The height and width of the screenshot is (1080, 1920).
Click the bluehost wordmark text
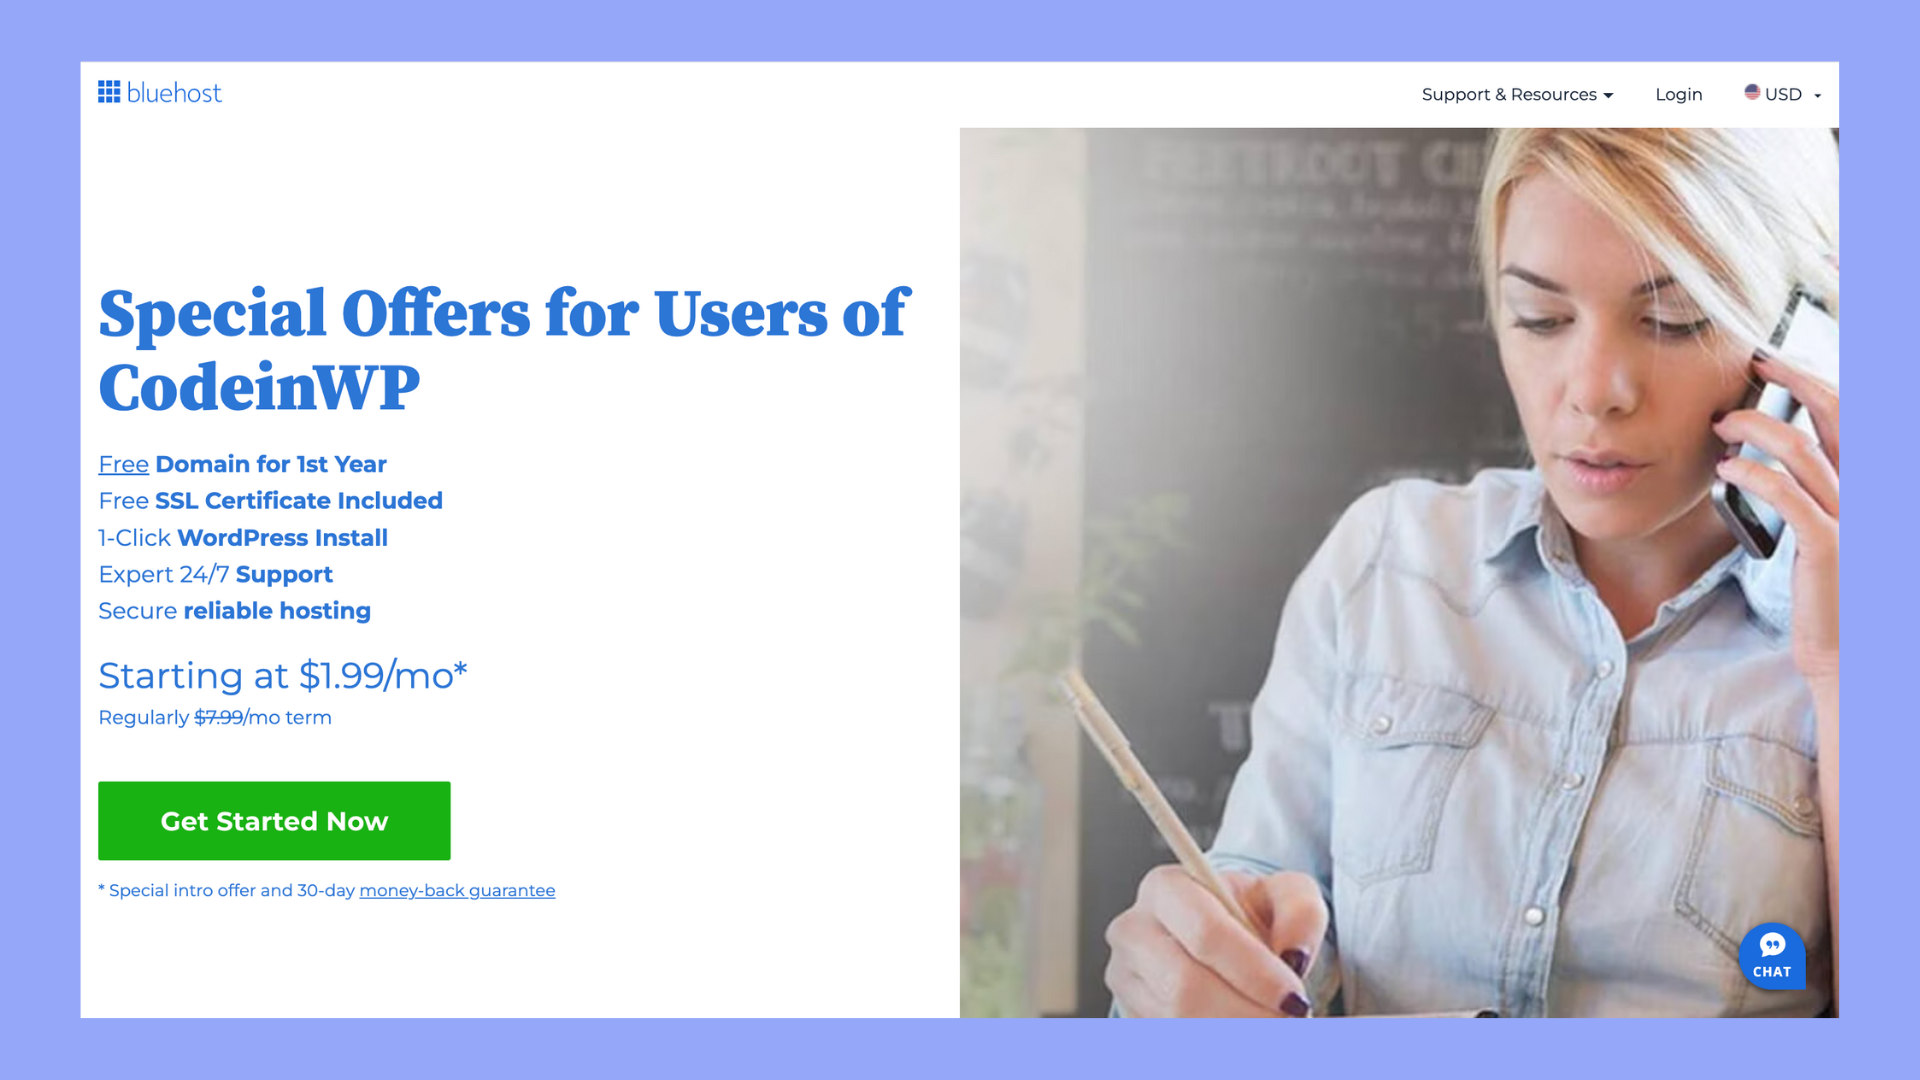(174, 93)
